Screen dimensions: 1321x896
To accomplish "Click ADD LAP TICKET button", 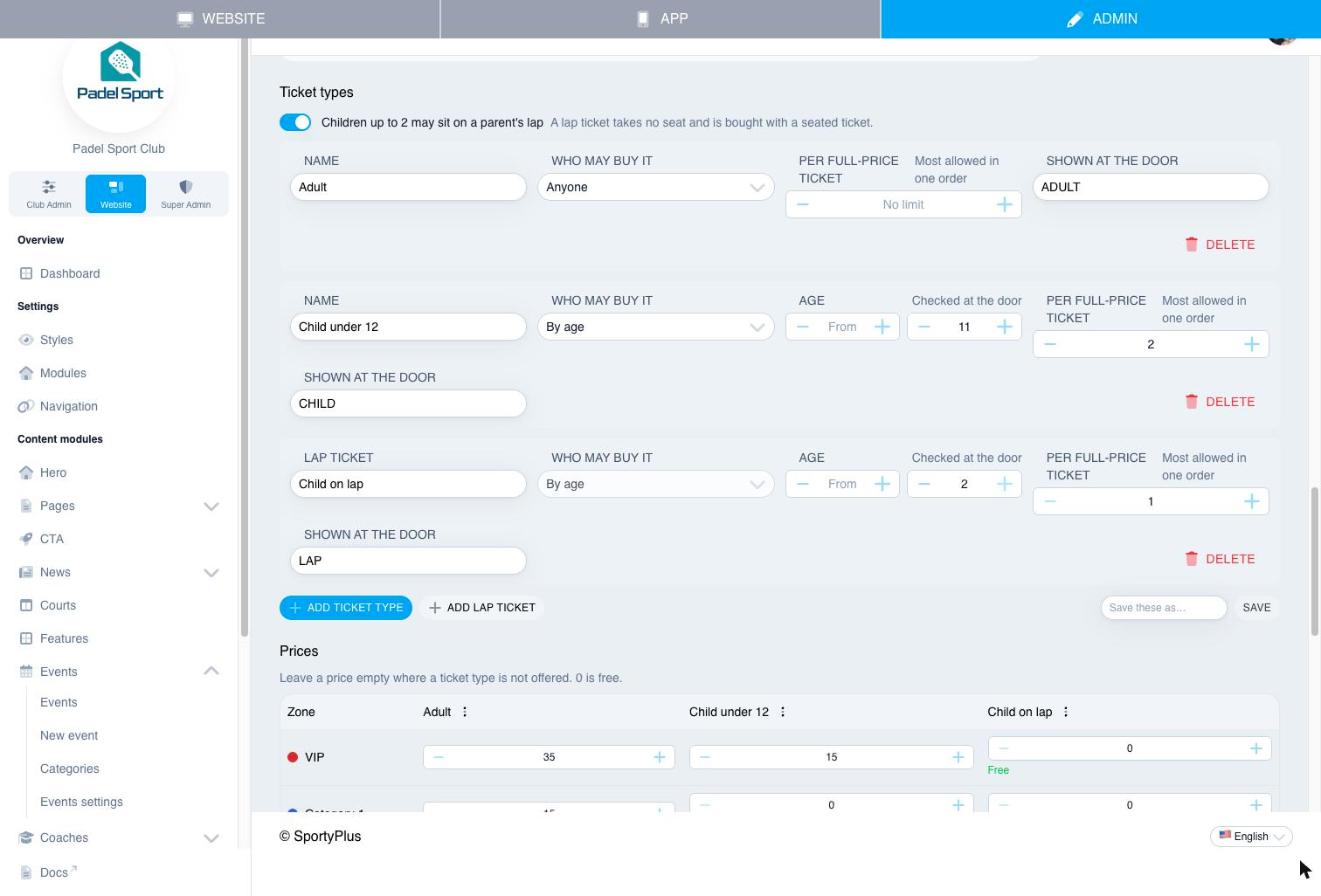I will [482, 608].
